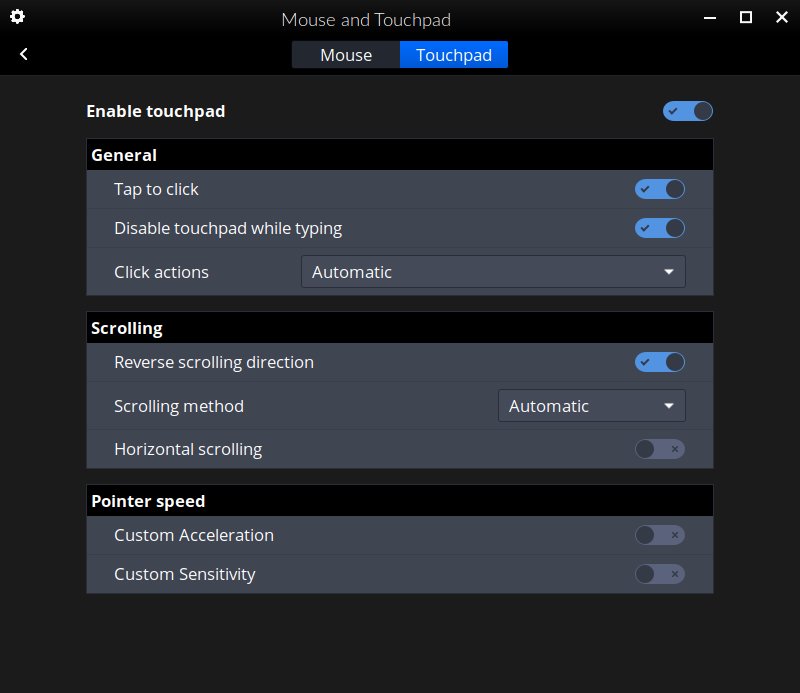Select the Touchpad tab
This screenshot has height=693, width=800.
pyautogui.click(x=454, y=55)
